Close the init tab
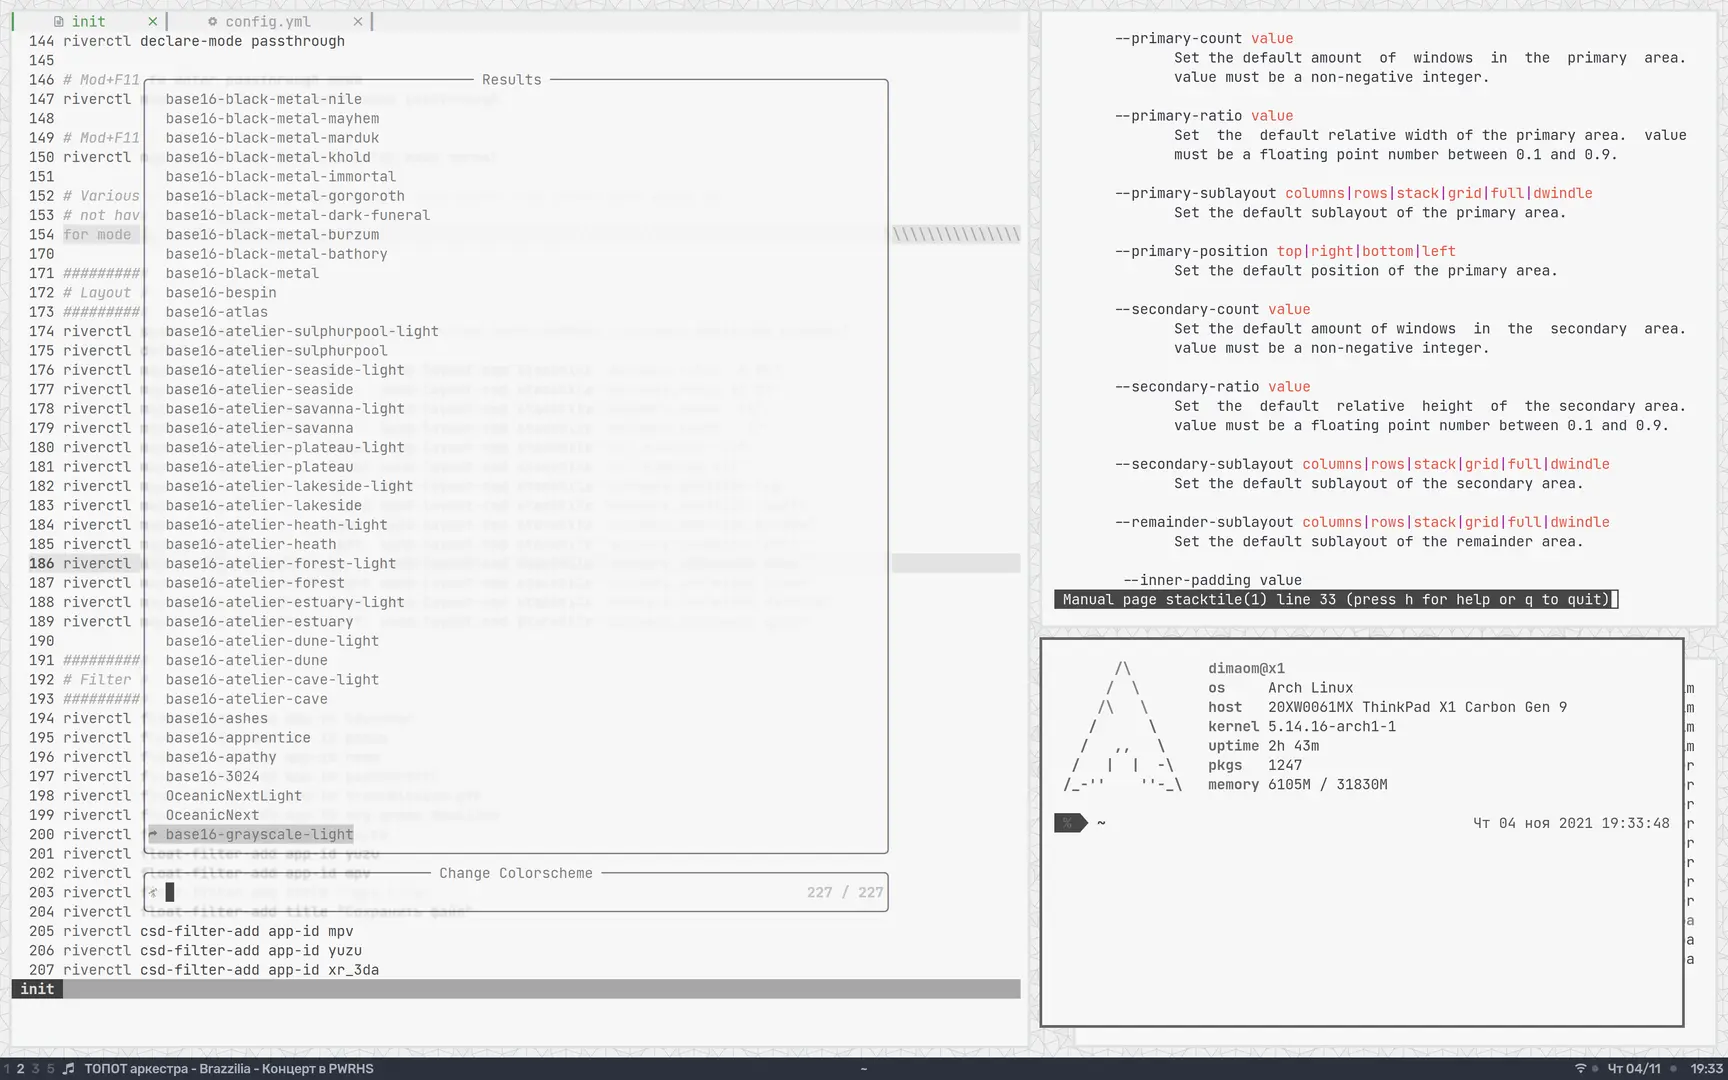1728x1080 pixels. tap(152, 21)
